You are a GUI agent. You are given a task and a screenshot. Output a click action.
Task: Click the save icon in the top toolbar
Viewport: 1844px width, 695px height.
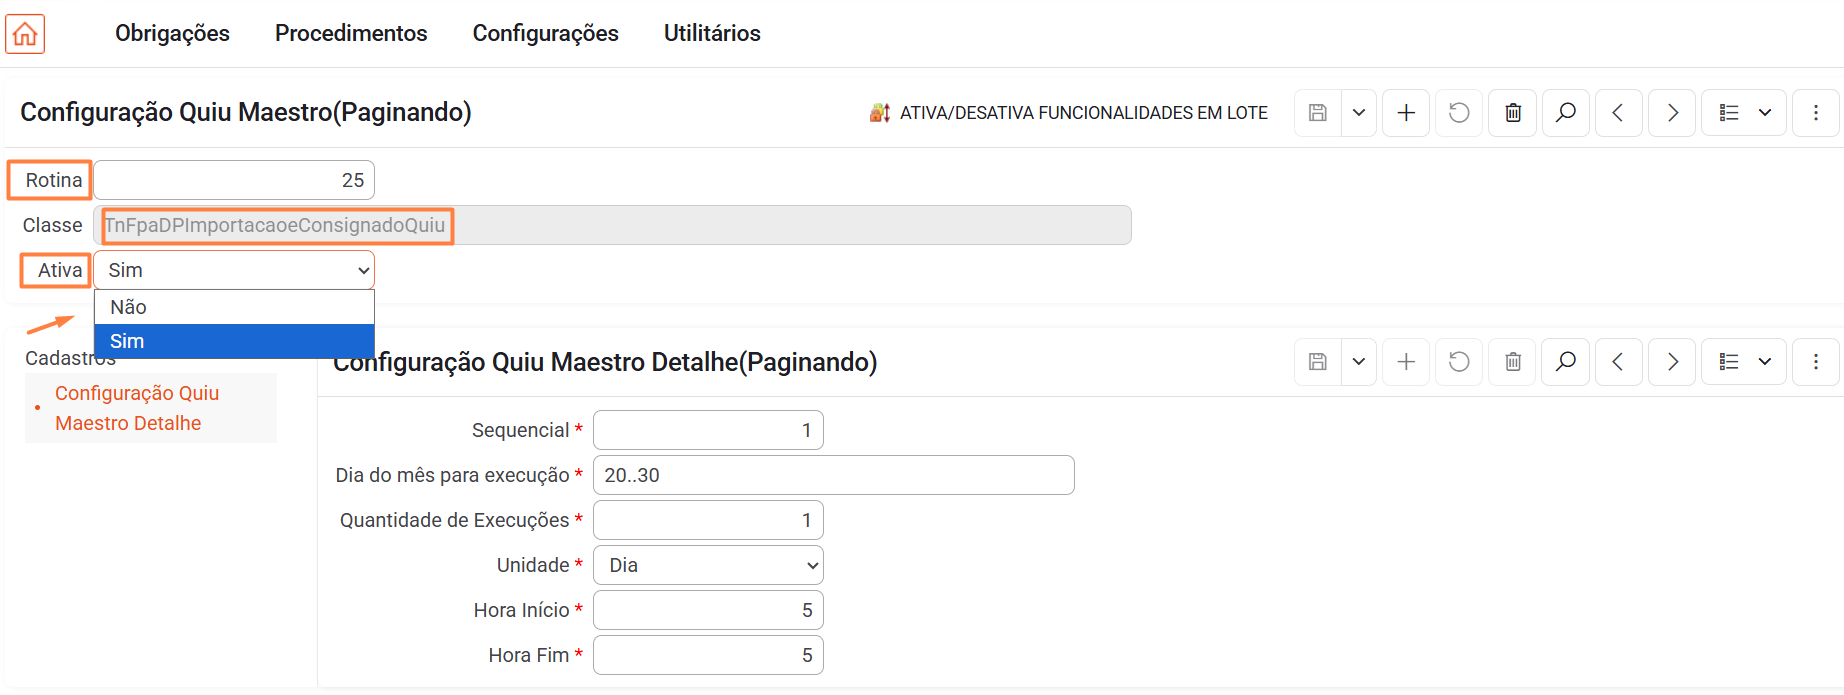[x=1318, y=113]
